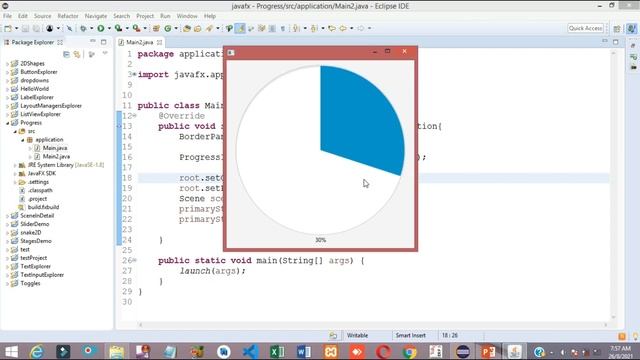The height and width of the screenshot is (360, 640).
Task: Click the Open Task toolbar icon
Action: click(x=198, y=29)
